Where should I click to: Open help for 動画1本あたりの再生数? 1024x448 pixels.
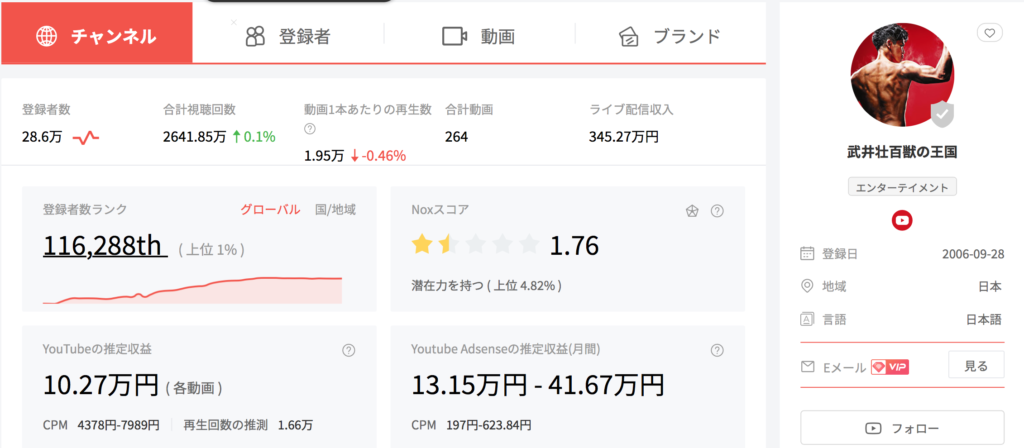tap(310, 129)
